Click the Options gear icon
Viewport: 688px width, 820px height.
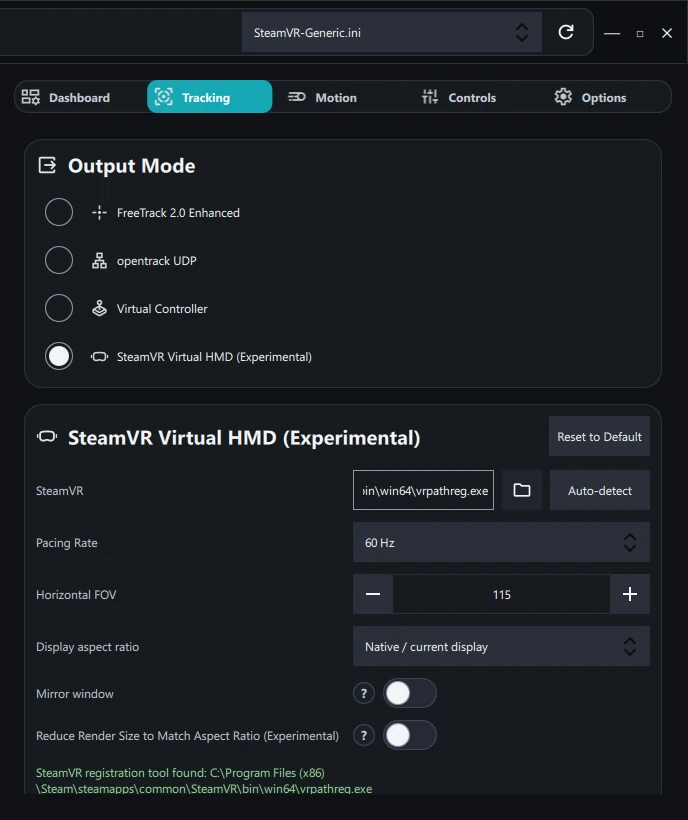[x=563, y=97]
